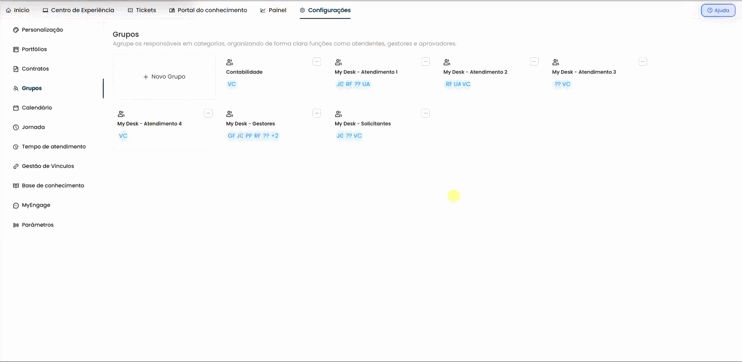Screen dimensions: 742x362
Task: Click RF member badge in Atendimento 2
Action: click(x=449, y=84)
